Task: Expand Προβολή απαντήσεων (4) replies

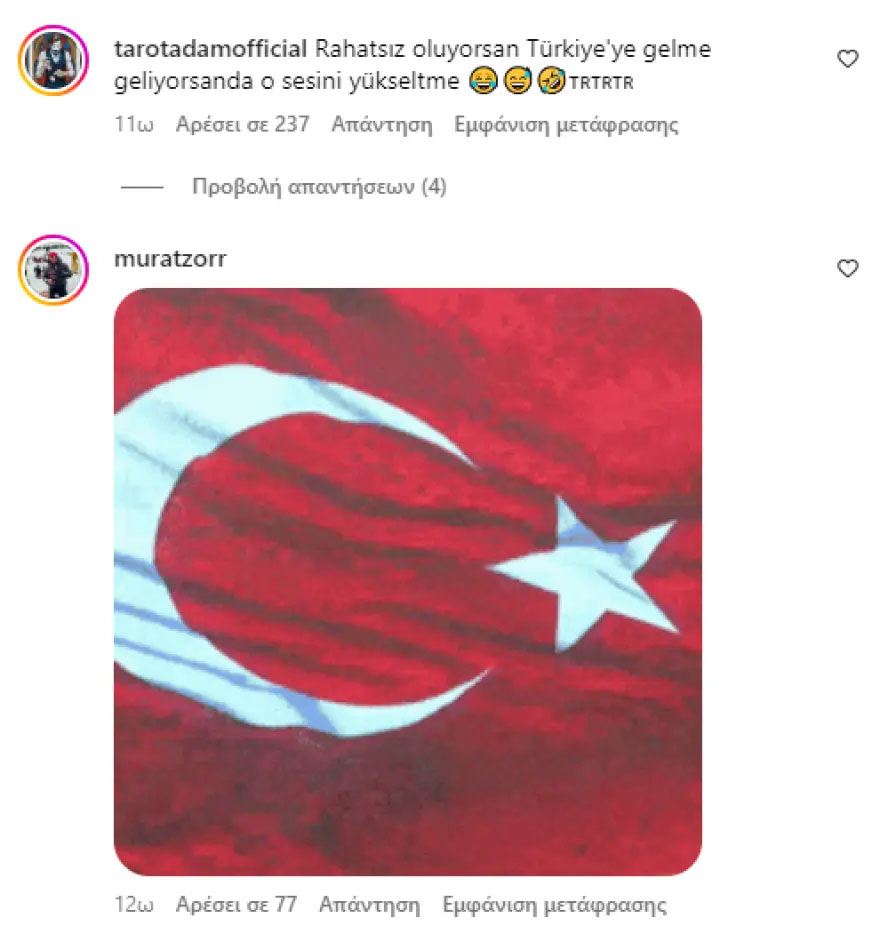Action: click(x=319, y=187)
